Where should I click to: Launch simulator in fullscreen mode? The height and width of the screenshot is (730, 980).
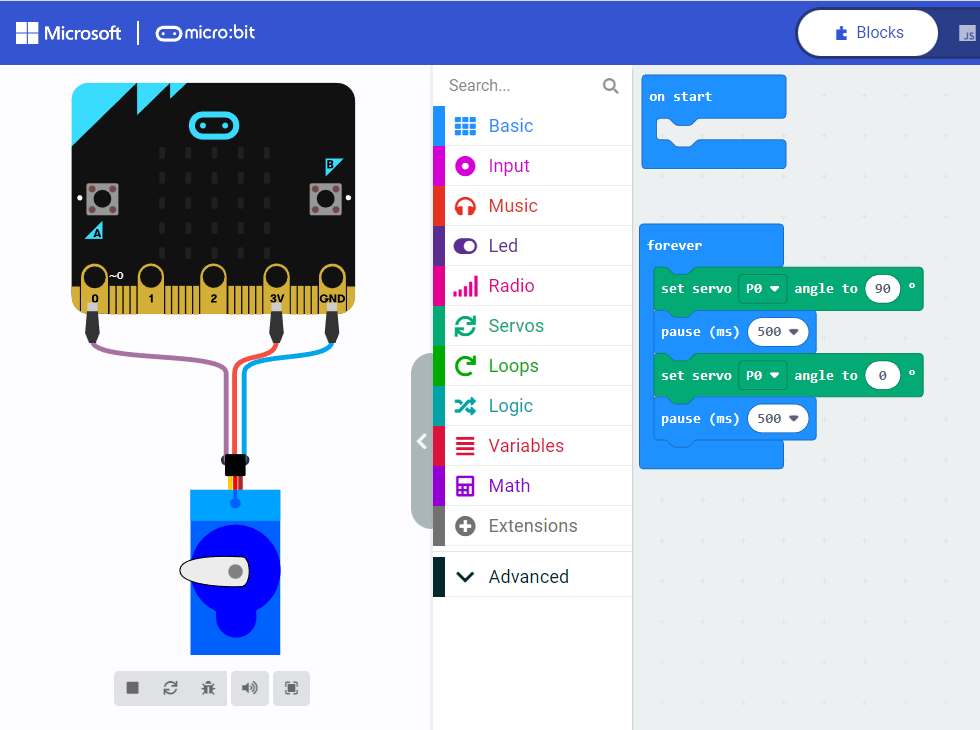tap(291, 688)
